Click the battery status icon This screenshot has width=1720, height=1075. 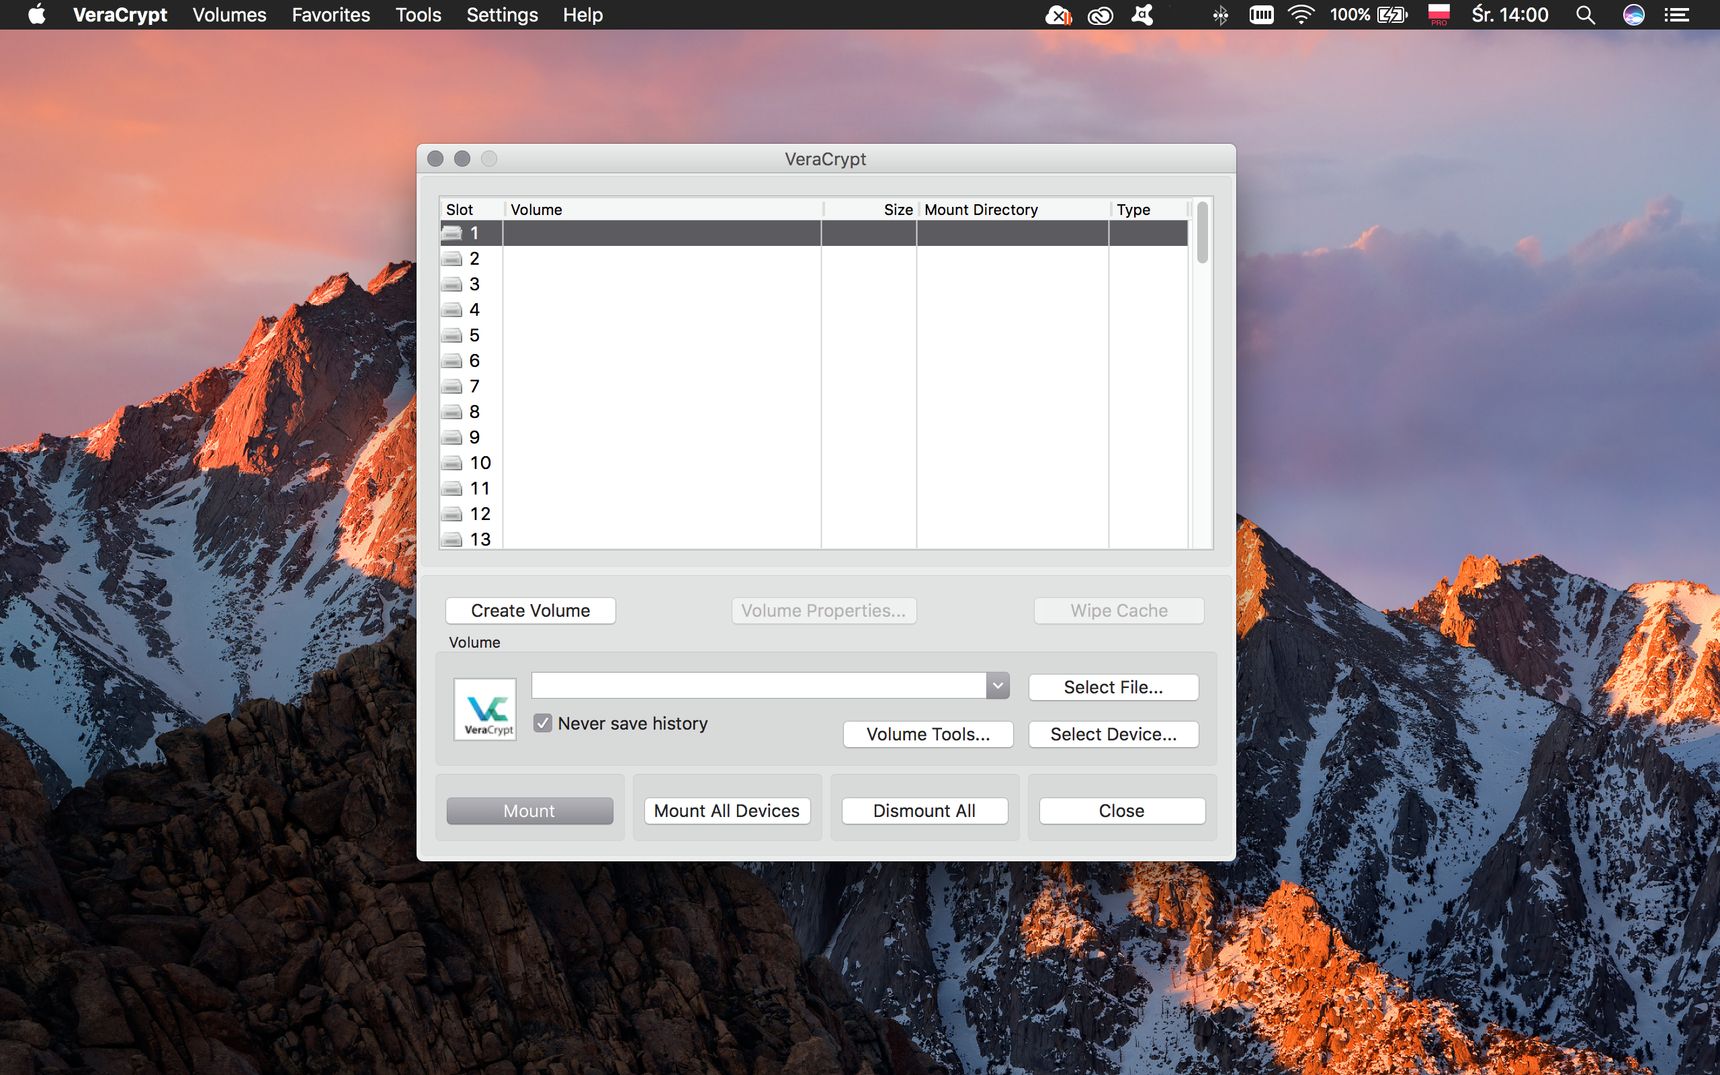click(1392, 15)
